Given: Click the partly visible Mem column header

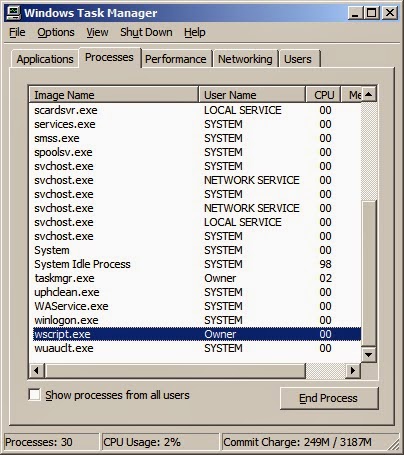Looking at the screenshot, I should coord(351,95).
